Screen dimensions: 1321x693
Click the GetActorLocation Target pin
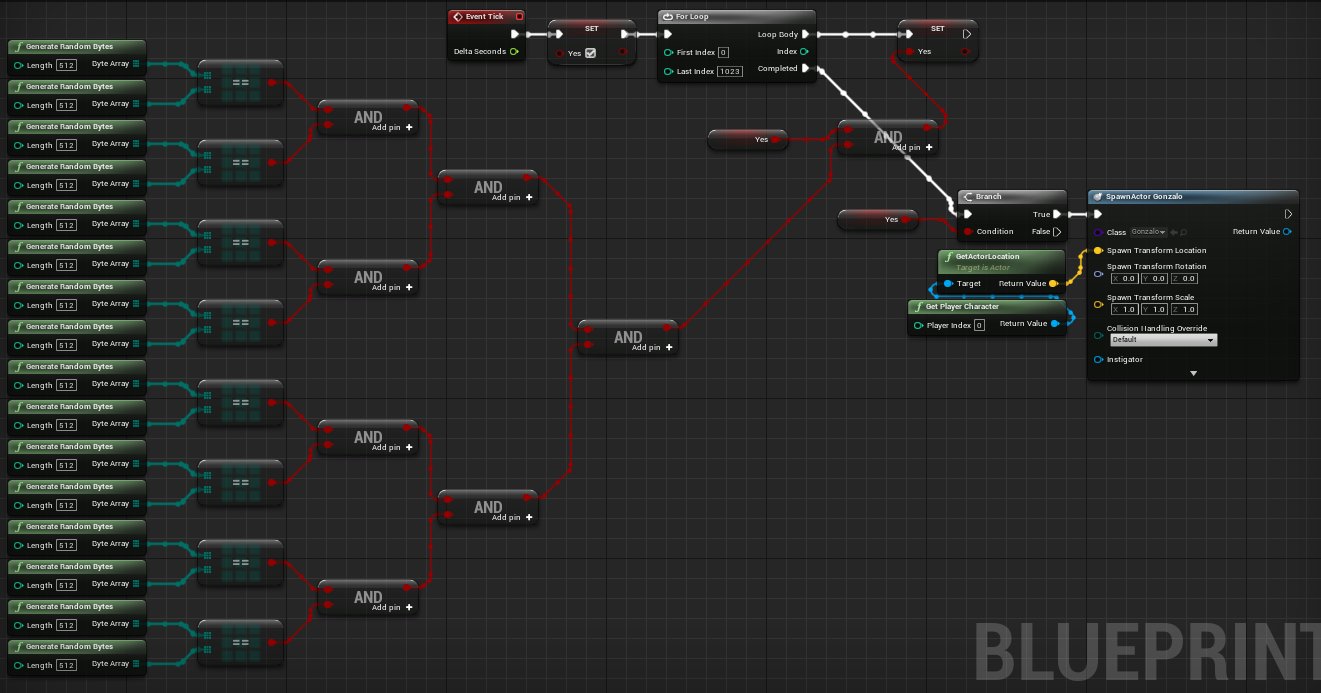(948, 284)
